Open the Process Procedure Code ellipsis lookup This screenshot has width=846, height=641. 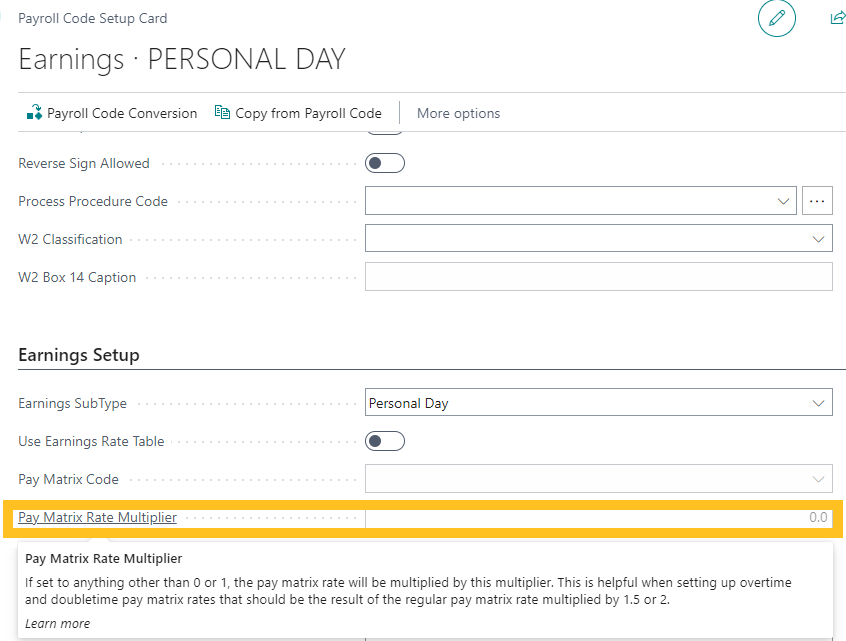tap(817, 201)
